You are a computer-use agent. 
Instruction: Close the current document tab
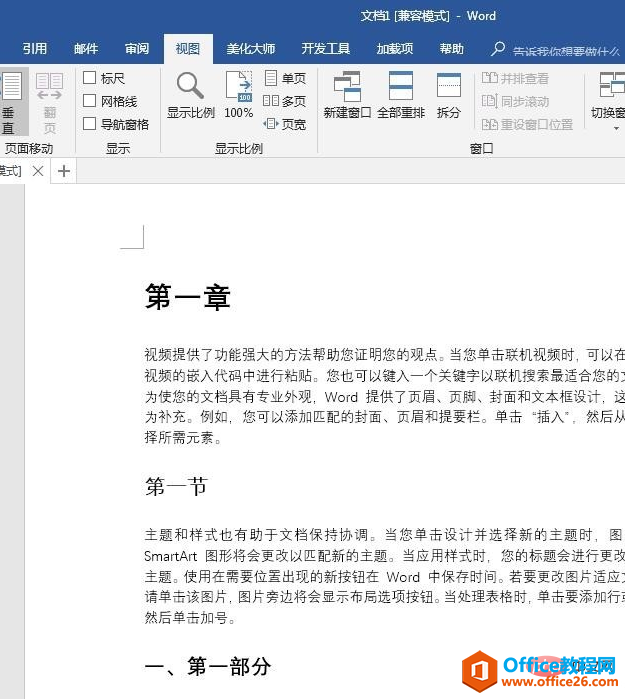38,171
